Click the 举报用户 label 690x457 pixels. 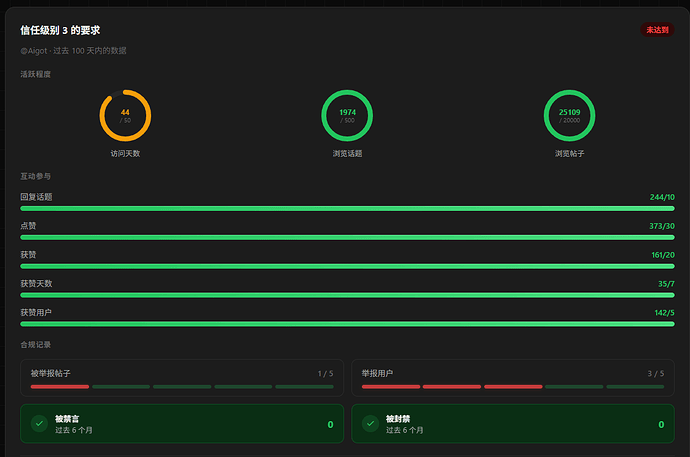378,373
